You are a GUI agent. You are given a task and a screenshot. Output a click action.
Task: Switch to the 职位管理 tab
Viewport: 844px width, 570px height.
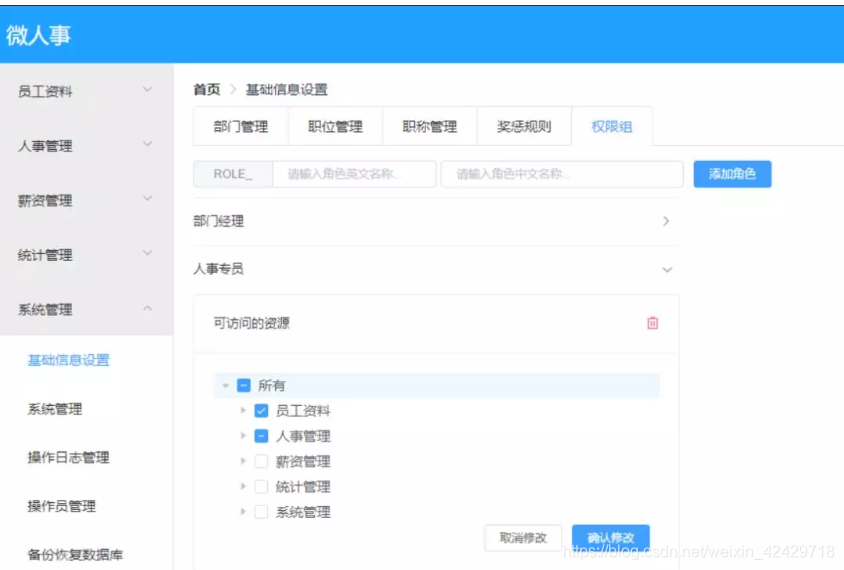tap(335, 126)
